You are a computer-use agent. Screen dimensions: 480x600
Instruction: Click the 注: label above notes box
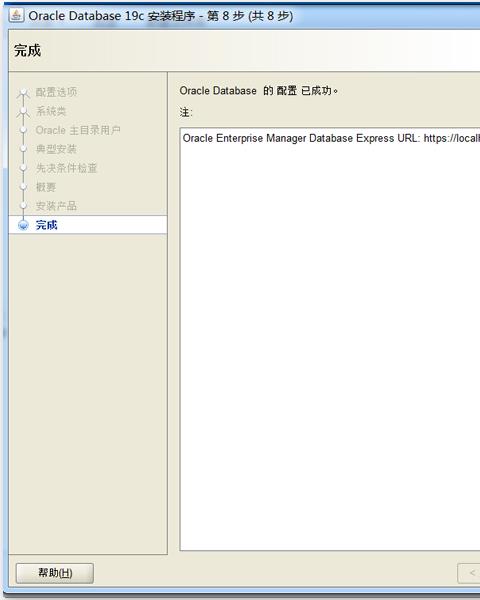[x=186, y=112]
